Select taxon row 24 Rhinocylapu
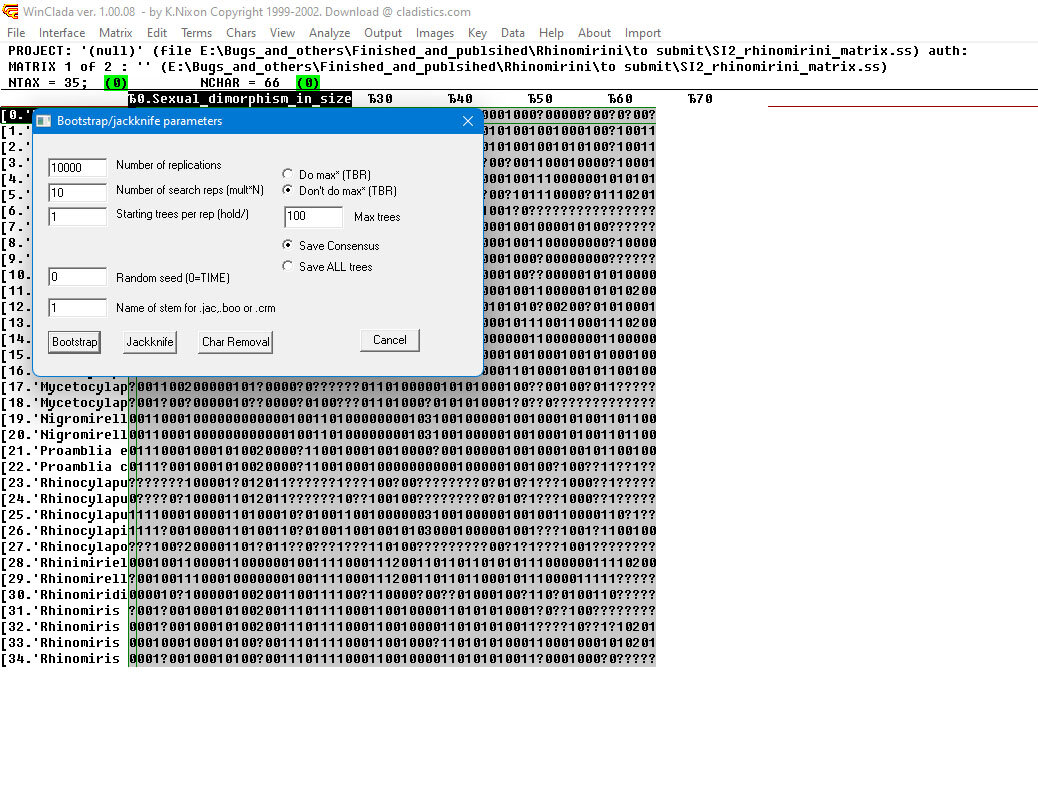Viewport: 1038px width, 788px height. (x=65, y=499)
